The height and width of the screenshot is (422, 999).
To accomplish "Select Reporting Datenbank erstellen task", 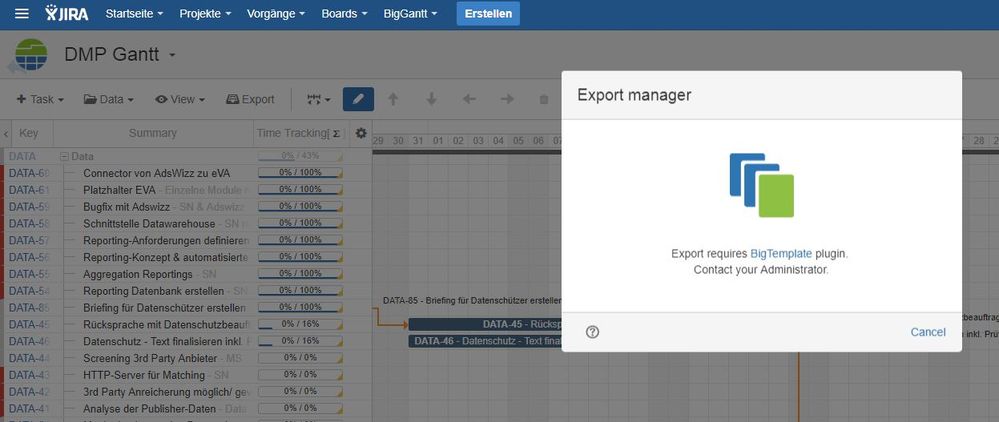I will (x=154, y=291).
